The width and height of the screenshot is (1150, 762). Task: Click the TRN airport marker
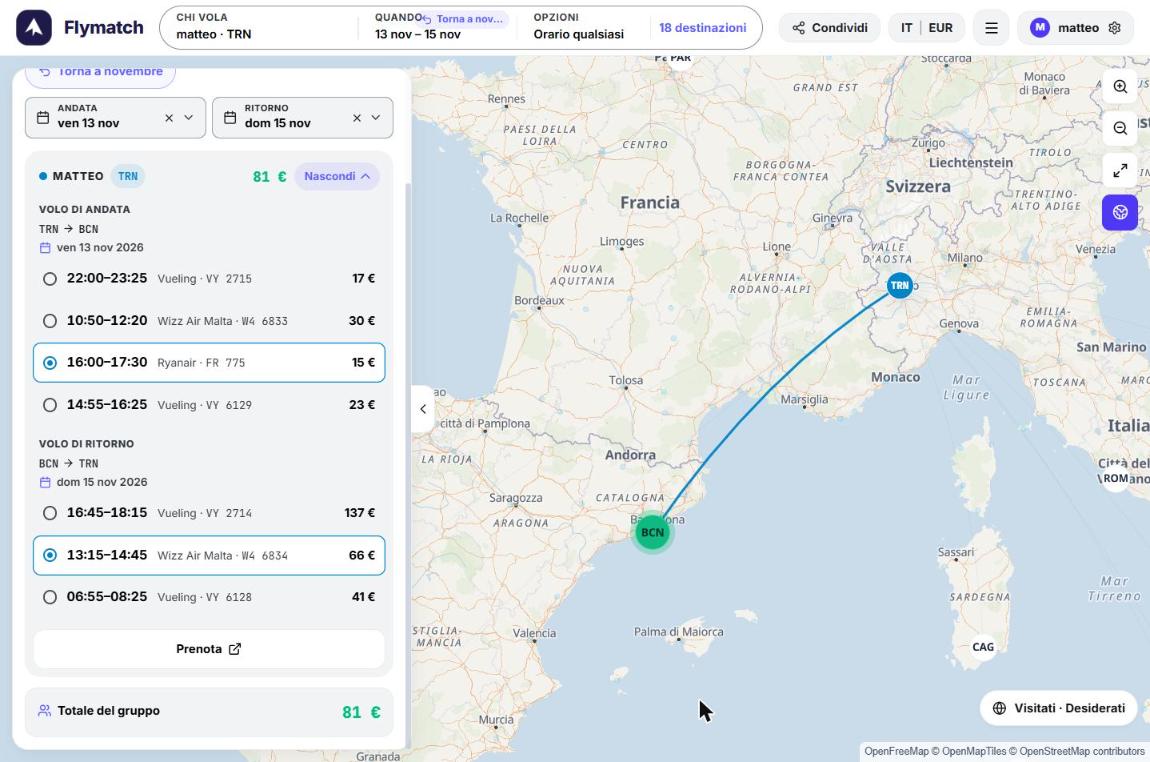900,285
